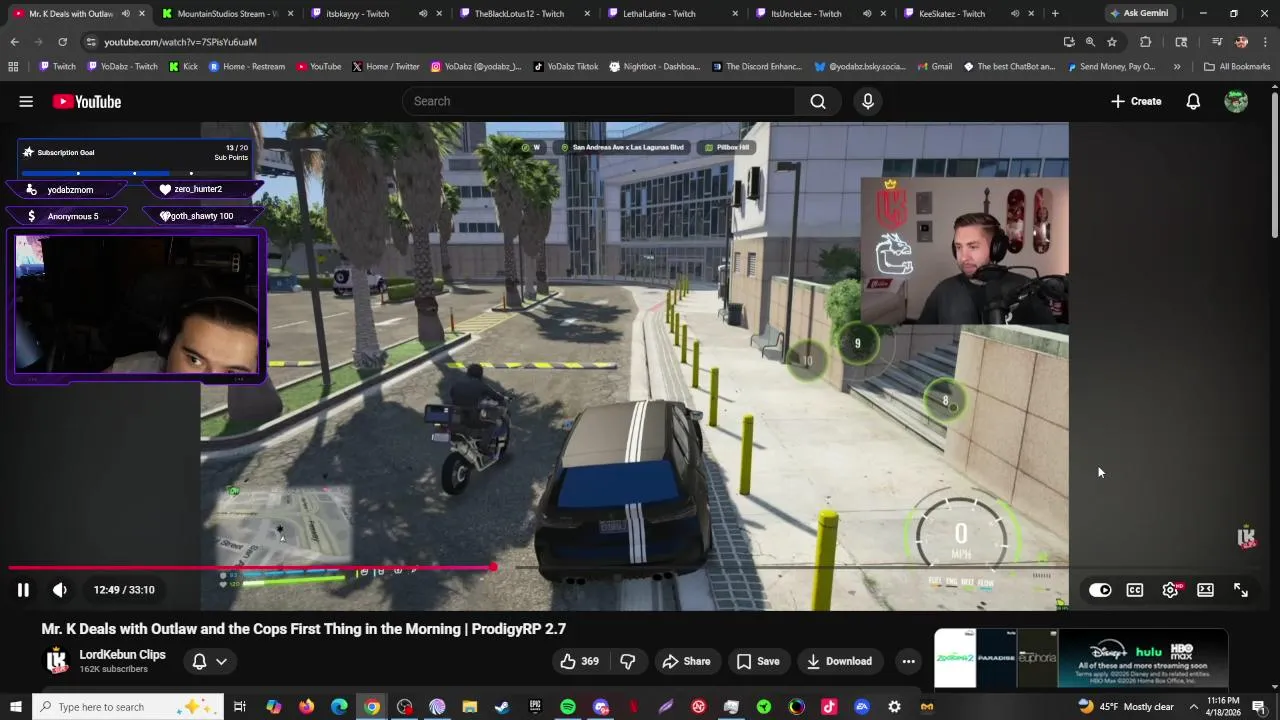The width and height of the screenshot is (1280, 720).
Task: Save the video to a playlist
Action: click(x=758, y=661)
